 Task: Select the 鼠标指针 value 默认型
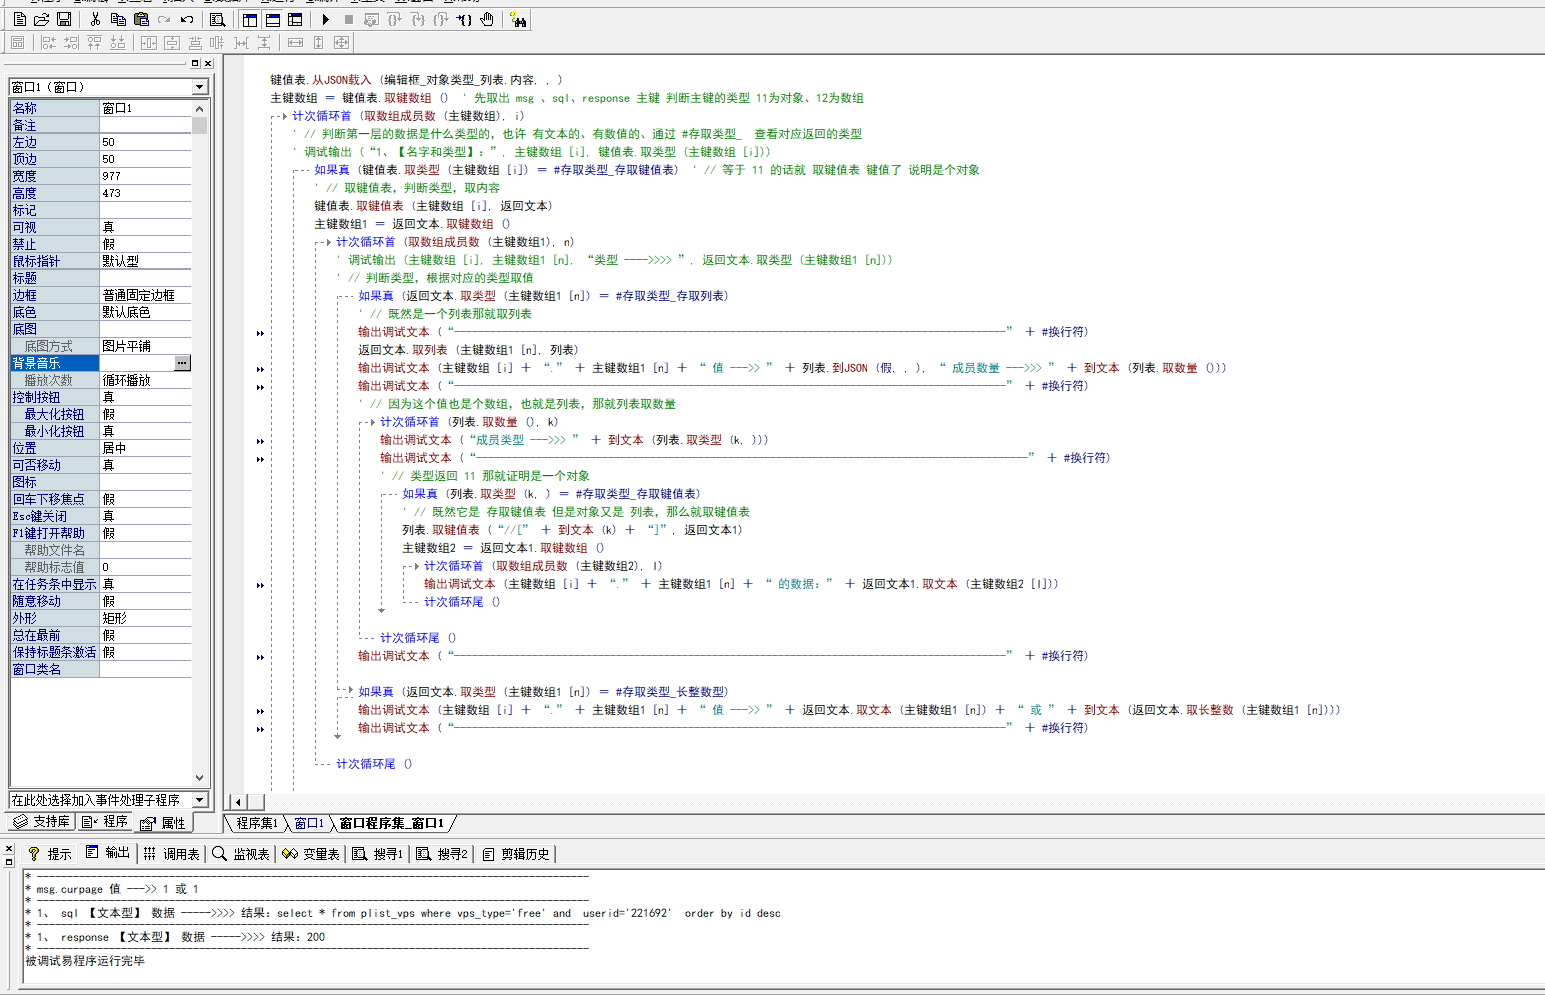coord(145,261)
